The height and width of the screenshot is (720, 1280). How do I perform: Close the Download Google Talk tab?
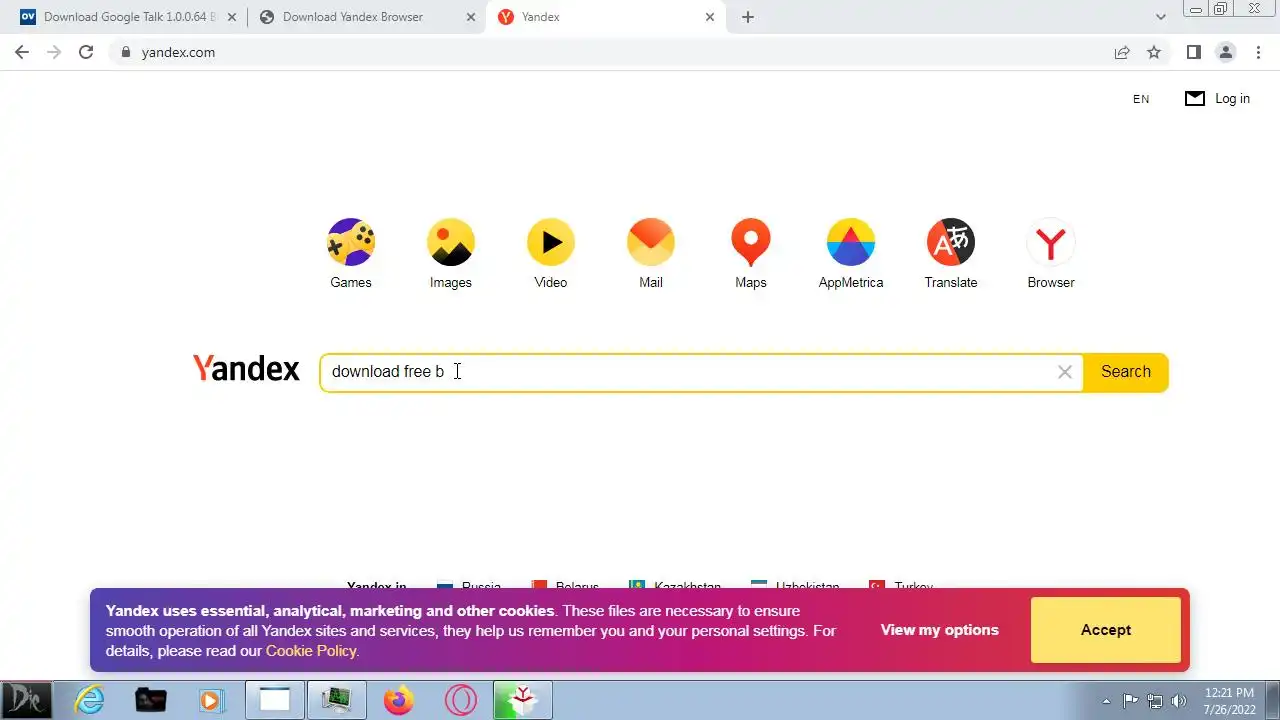(233, 17)
